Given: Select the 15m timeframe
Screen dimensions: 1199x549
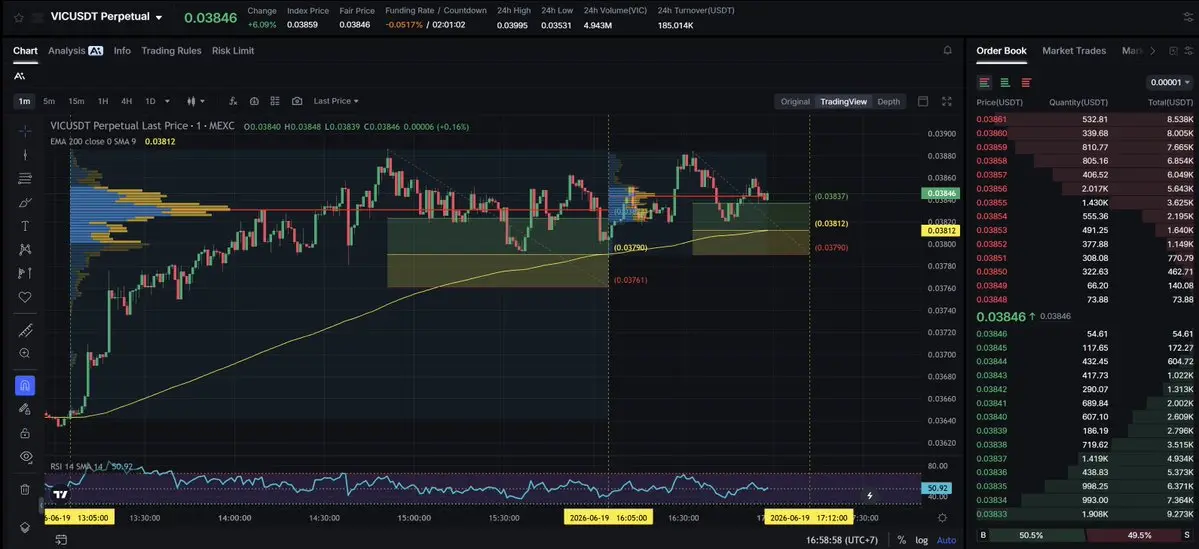Looking at the screenshot, I should coord(76,101).
